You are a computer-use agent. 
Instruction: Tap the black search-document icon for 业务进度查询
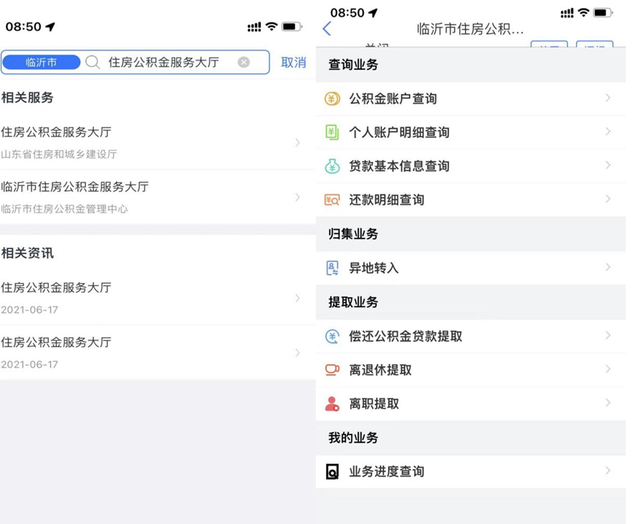(x=332, y=471)
